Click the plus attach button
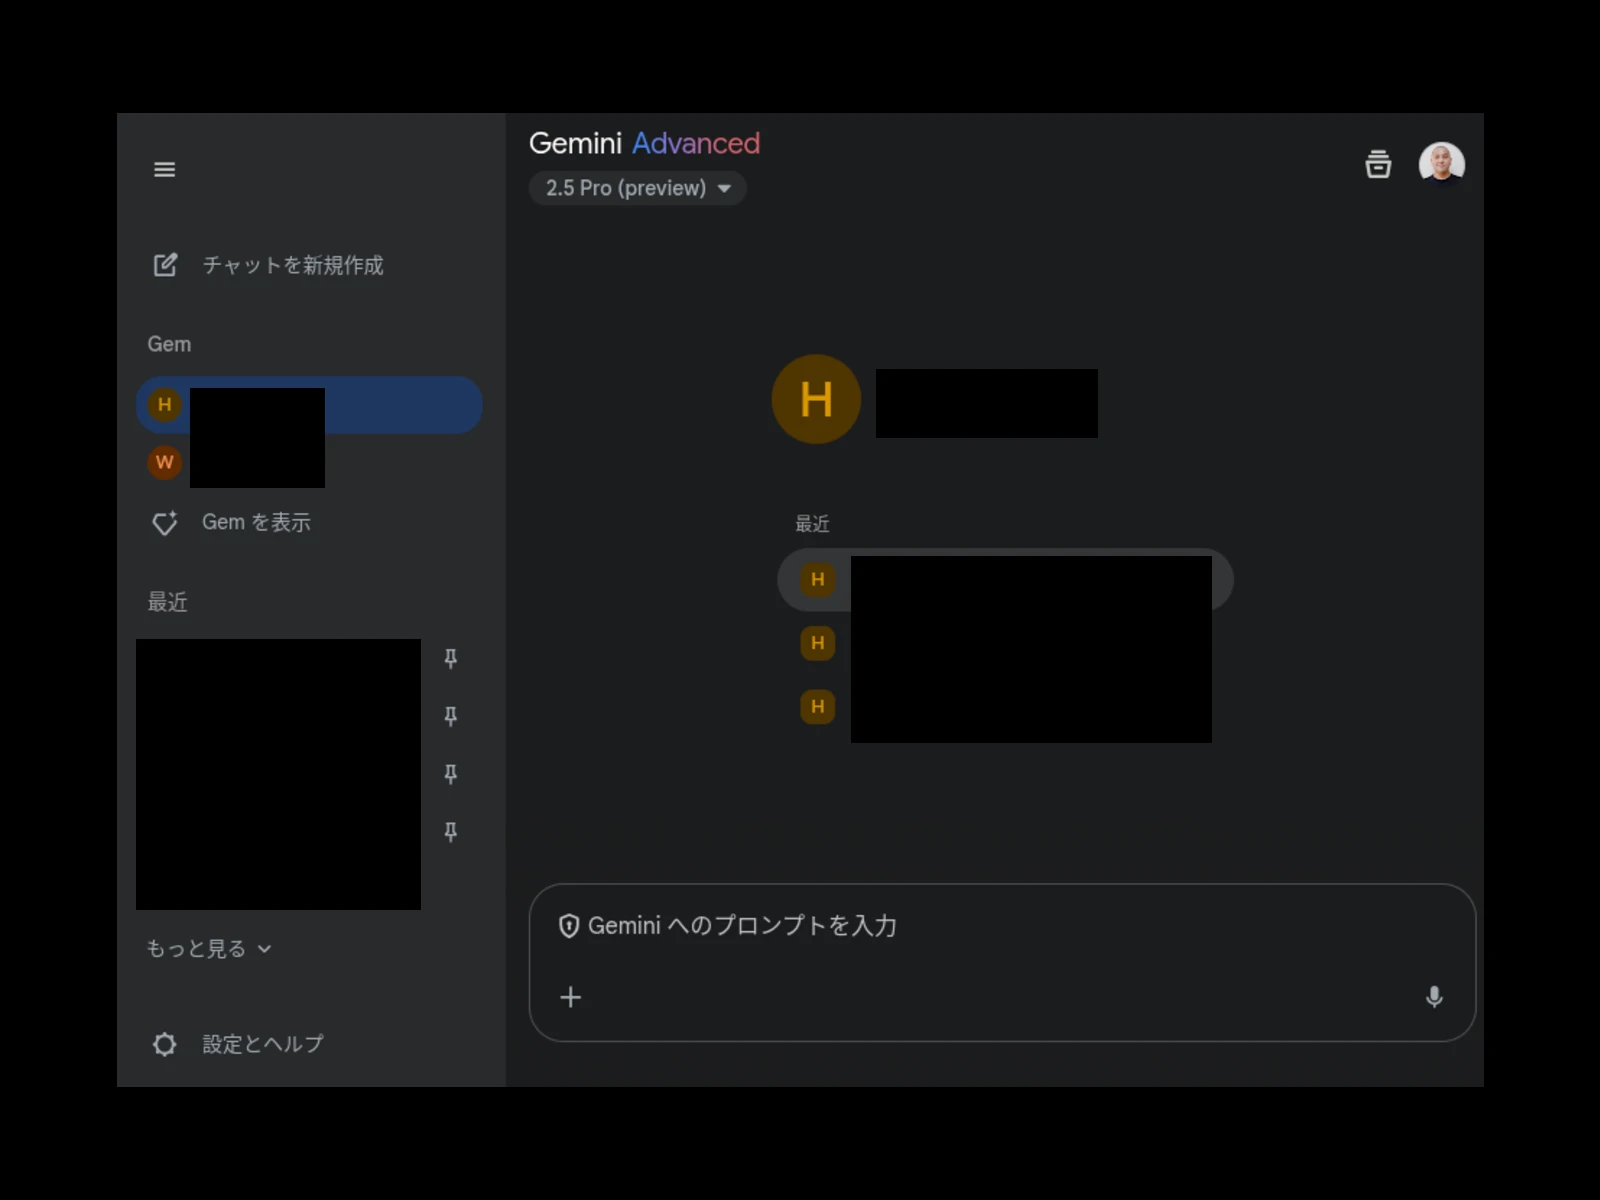This screenshot has width=1600, height=1200. (x=570, y=997)
